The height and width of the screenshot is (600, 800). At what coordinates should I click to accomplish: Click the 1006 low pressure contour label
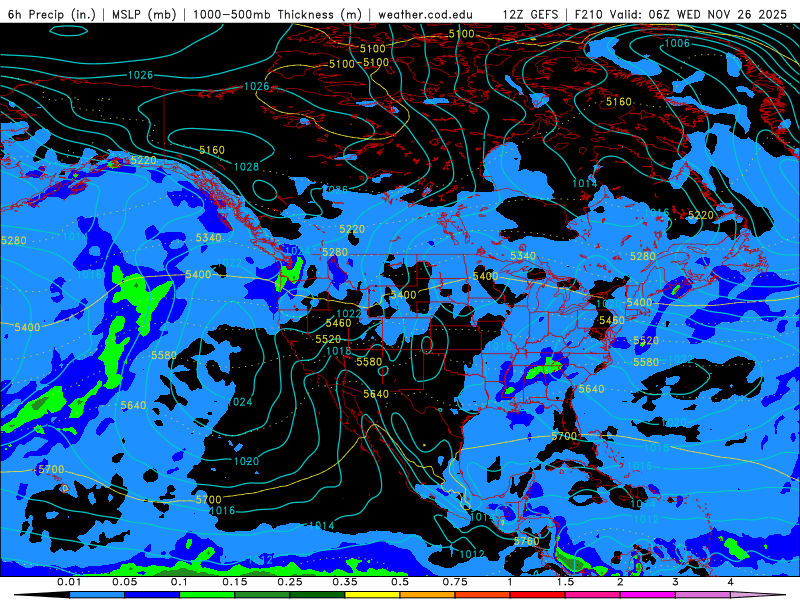pyautogui.click(x=677, y=43)
